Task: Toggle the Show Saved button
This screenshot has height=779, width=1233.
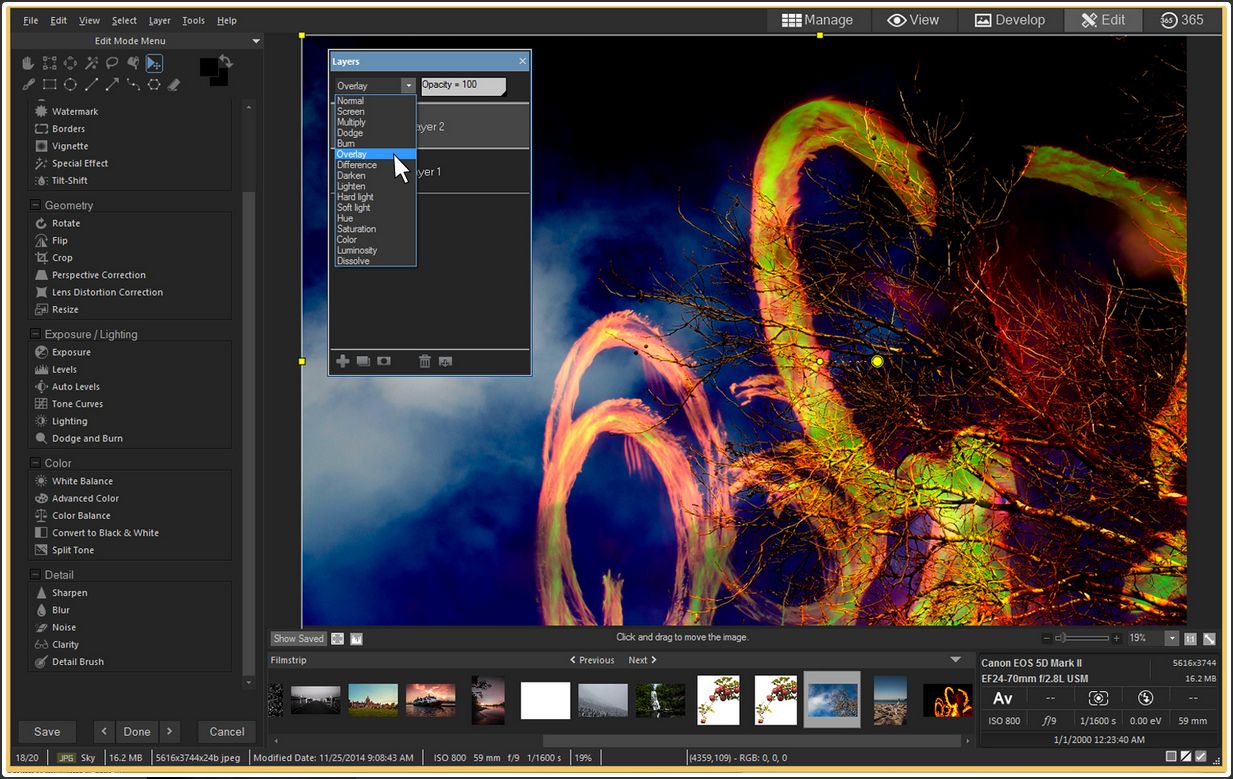Action: (x=298, y=638)
